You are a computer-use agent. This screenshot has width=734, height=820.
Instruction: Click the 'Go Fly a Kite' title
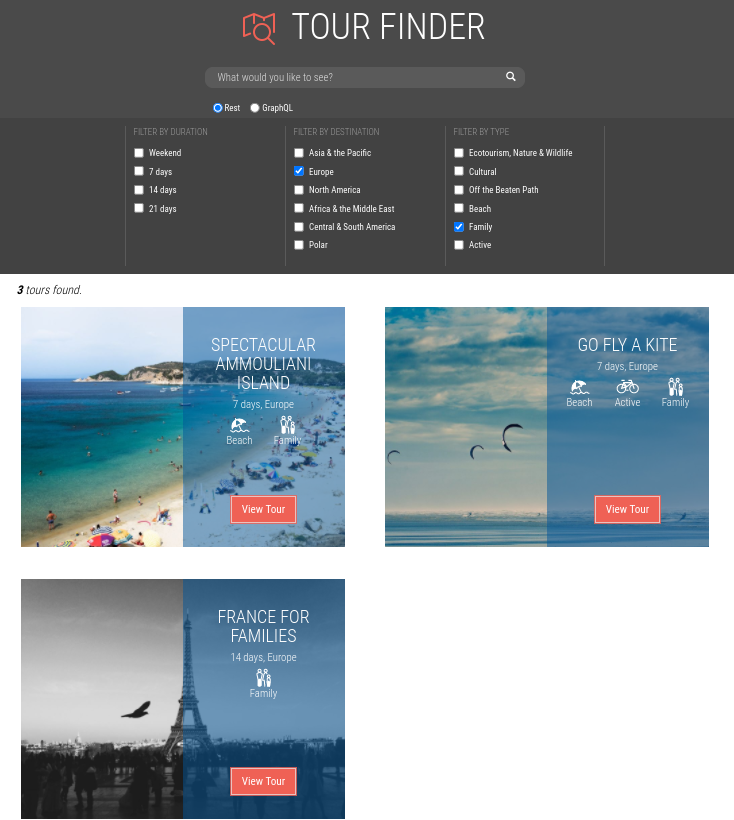pyautogui.click(x=627, y=345)
